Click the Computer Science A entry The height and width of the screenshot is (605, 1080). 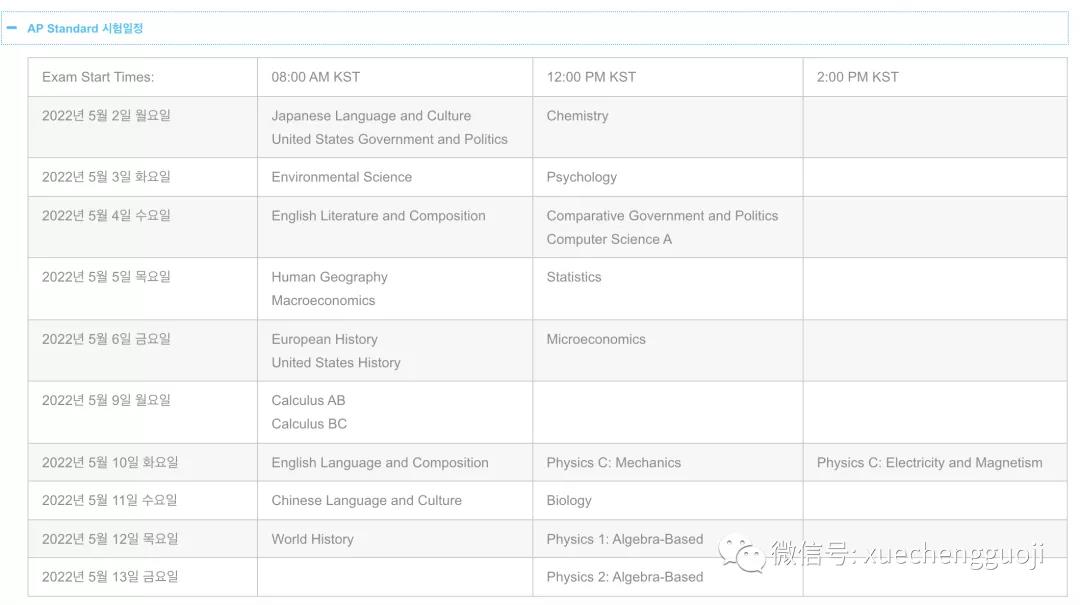[x=609, y=239]
